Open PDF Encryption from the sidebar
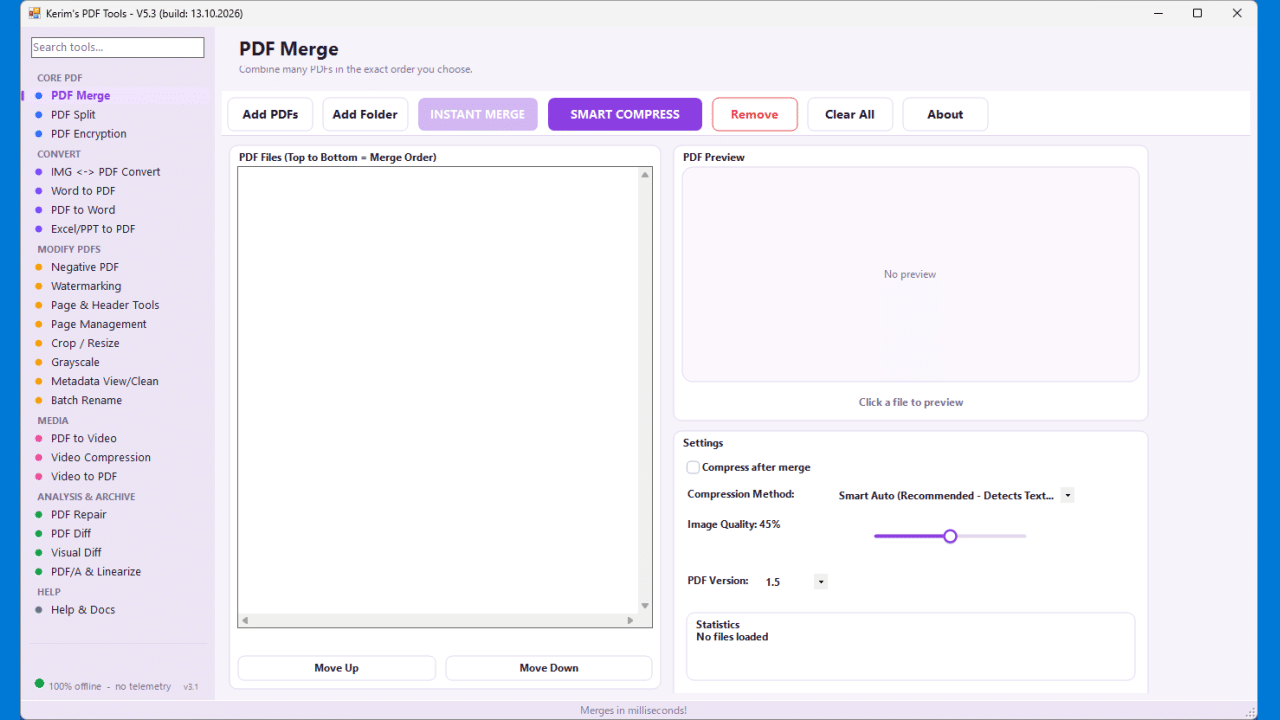Image resolution: width=1280 pixels, height=720 pixels. click(89, 134)
